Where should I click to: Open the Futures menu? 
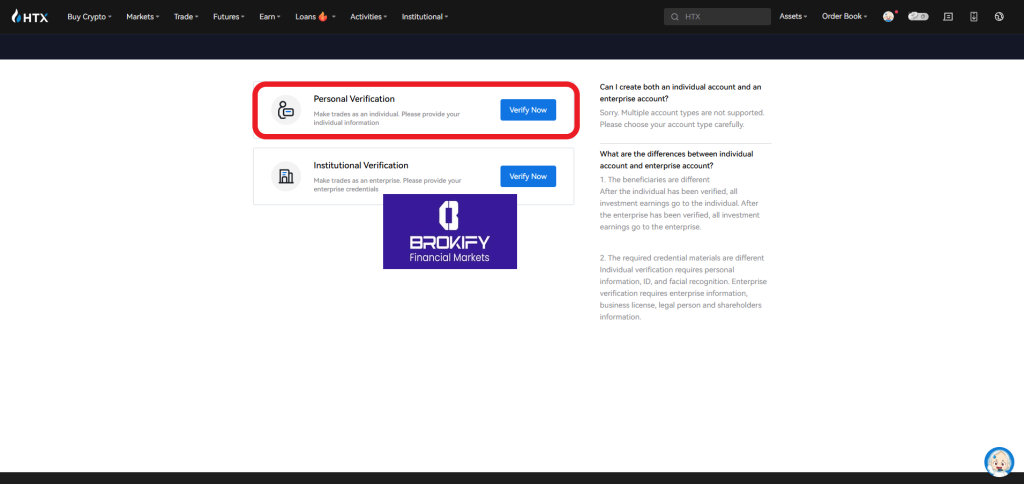coord(230,17)
